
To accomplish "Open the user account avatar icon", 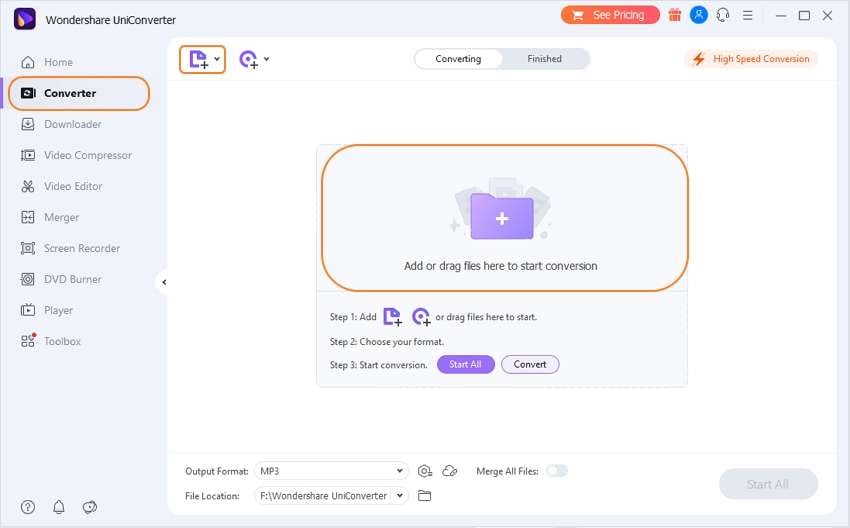I will pos(699,15).
